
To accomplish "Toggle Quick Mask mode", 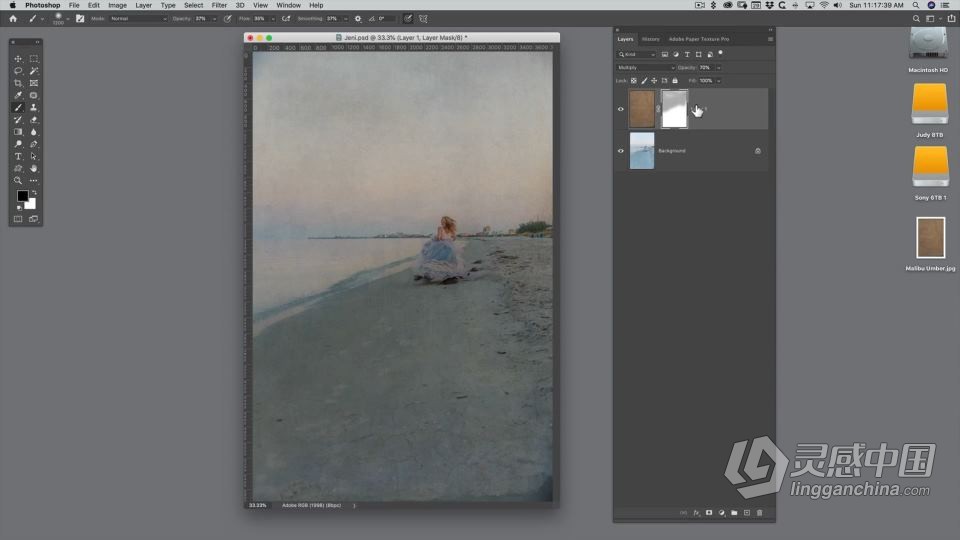I will pyautogui.click(x=18, y=219).
